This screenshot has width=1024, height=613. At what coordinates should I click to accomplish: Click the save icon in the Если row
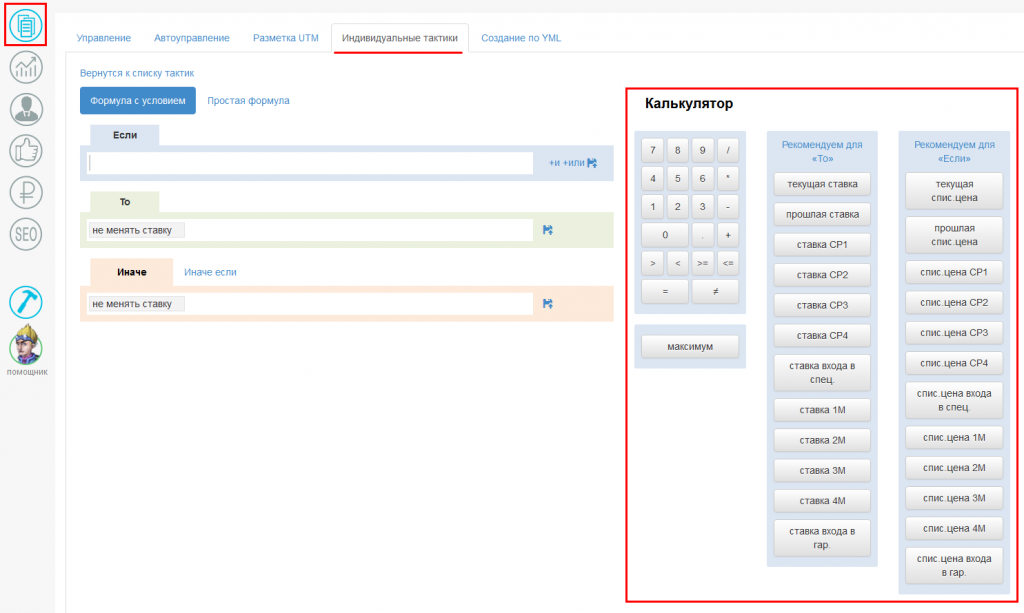click(x=592, y=163)
